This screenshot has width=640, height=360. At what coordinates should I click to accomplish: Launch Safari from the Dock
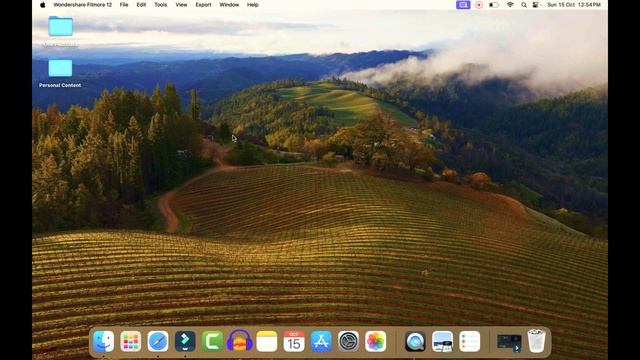point(158,341)
